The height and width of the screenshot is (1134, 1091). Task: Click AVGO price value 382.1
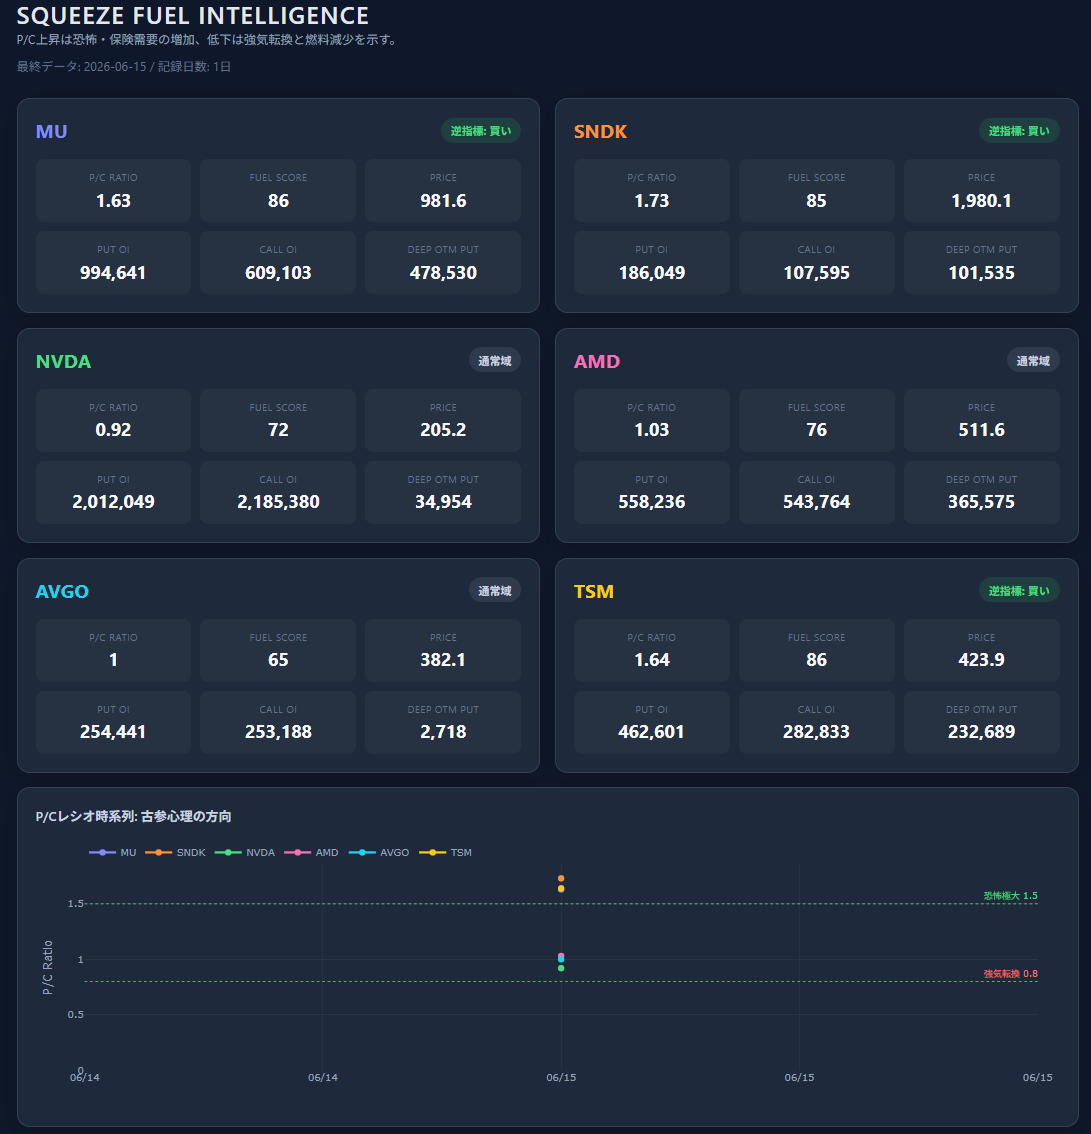coord(443,660)
